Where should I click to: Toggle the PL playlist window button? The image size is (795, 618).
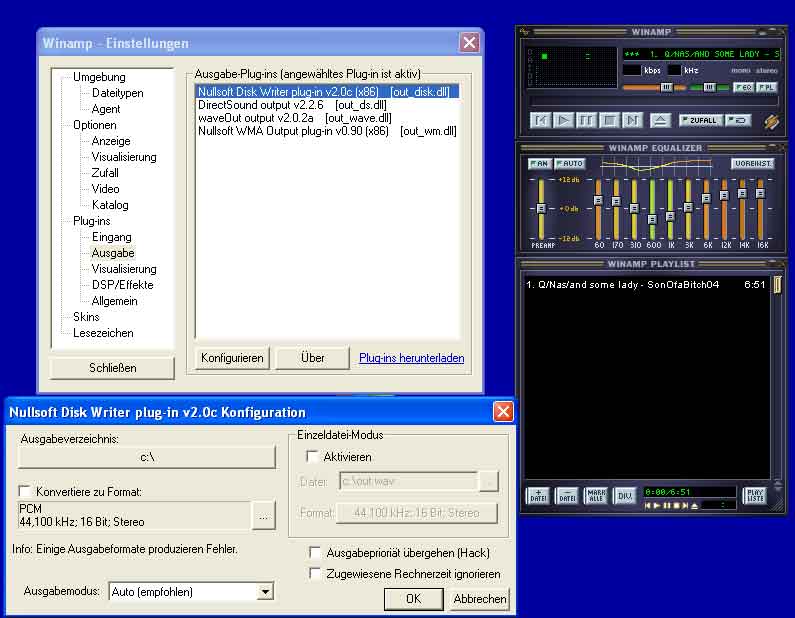pos(766,87)
